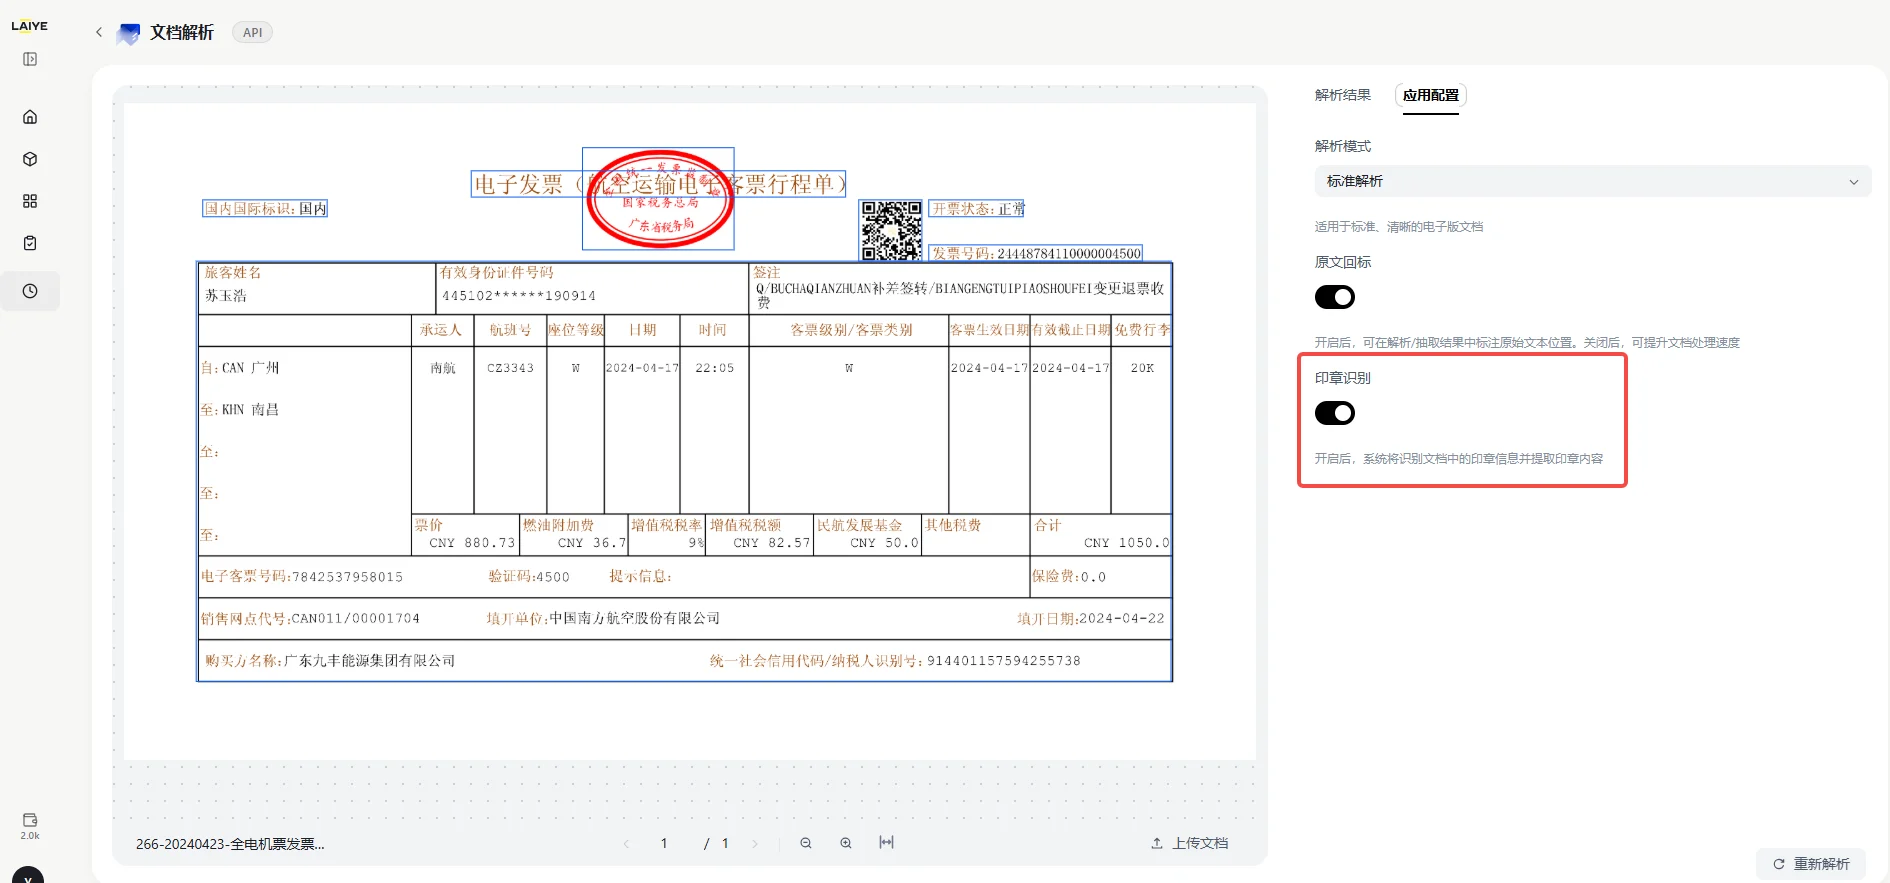Click flight number CZ3343

pos(511,368)
